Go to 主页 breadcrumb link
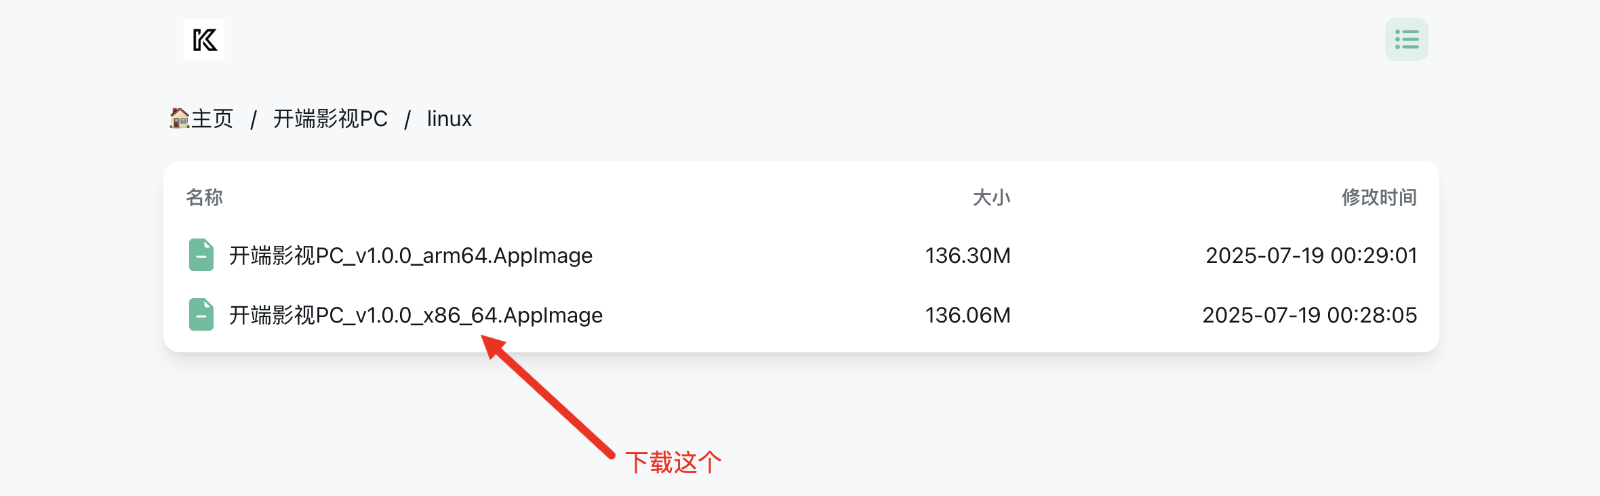 pyautogui.click(x=212, y=119)
